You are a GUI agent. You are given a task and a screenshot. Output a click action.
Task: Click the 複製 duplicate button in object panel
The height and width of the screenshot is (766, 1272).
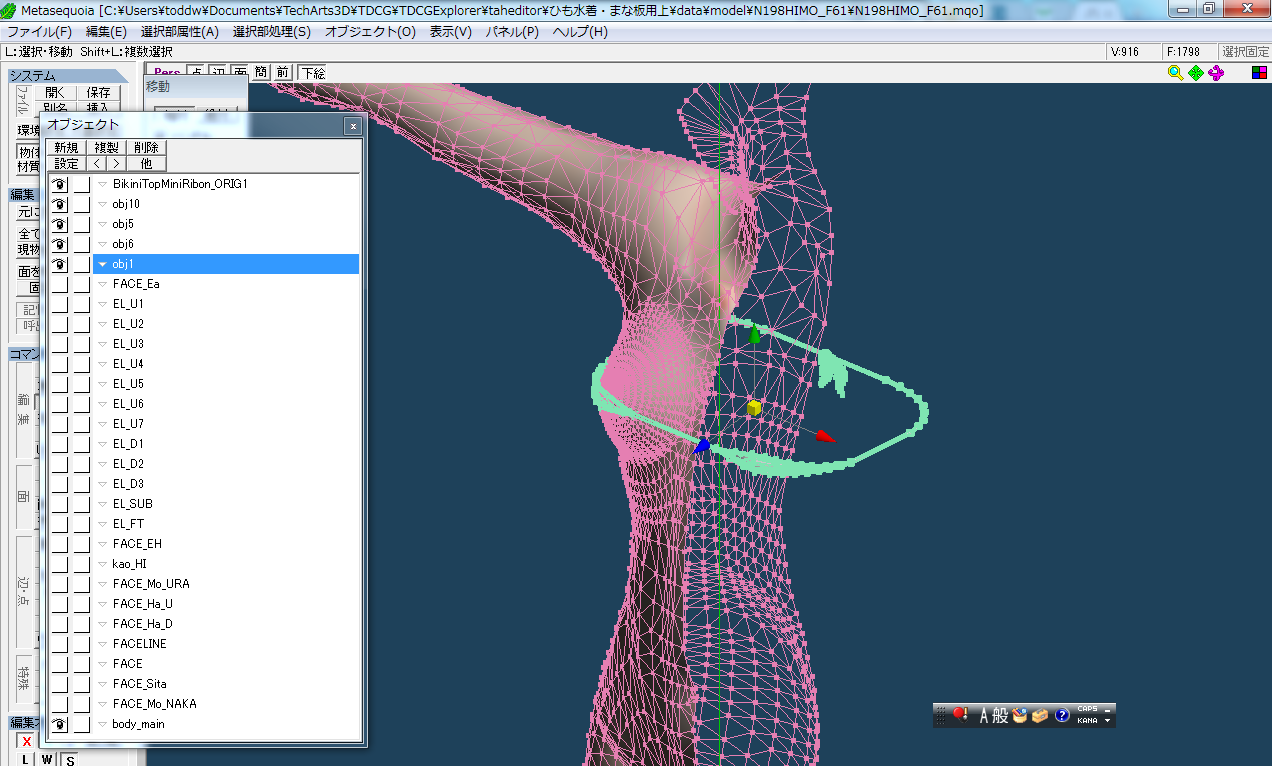pyautogui.click(x=106, y=147)
